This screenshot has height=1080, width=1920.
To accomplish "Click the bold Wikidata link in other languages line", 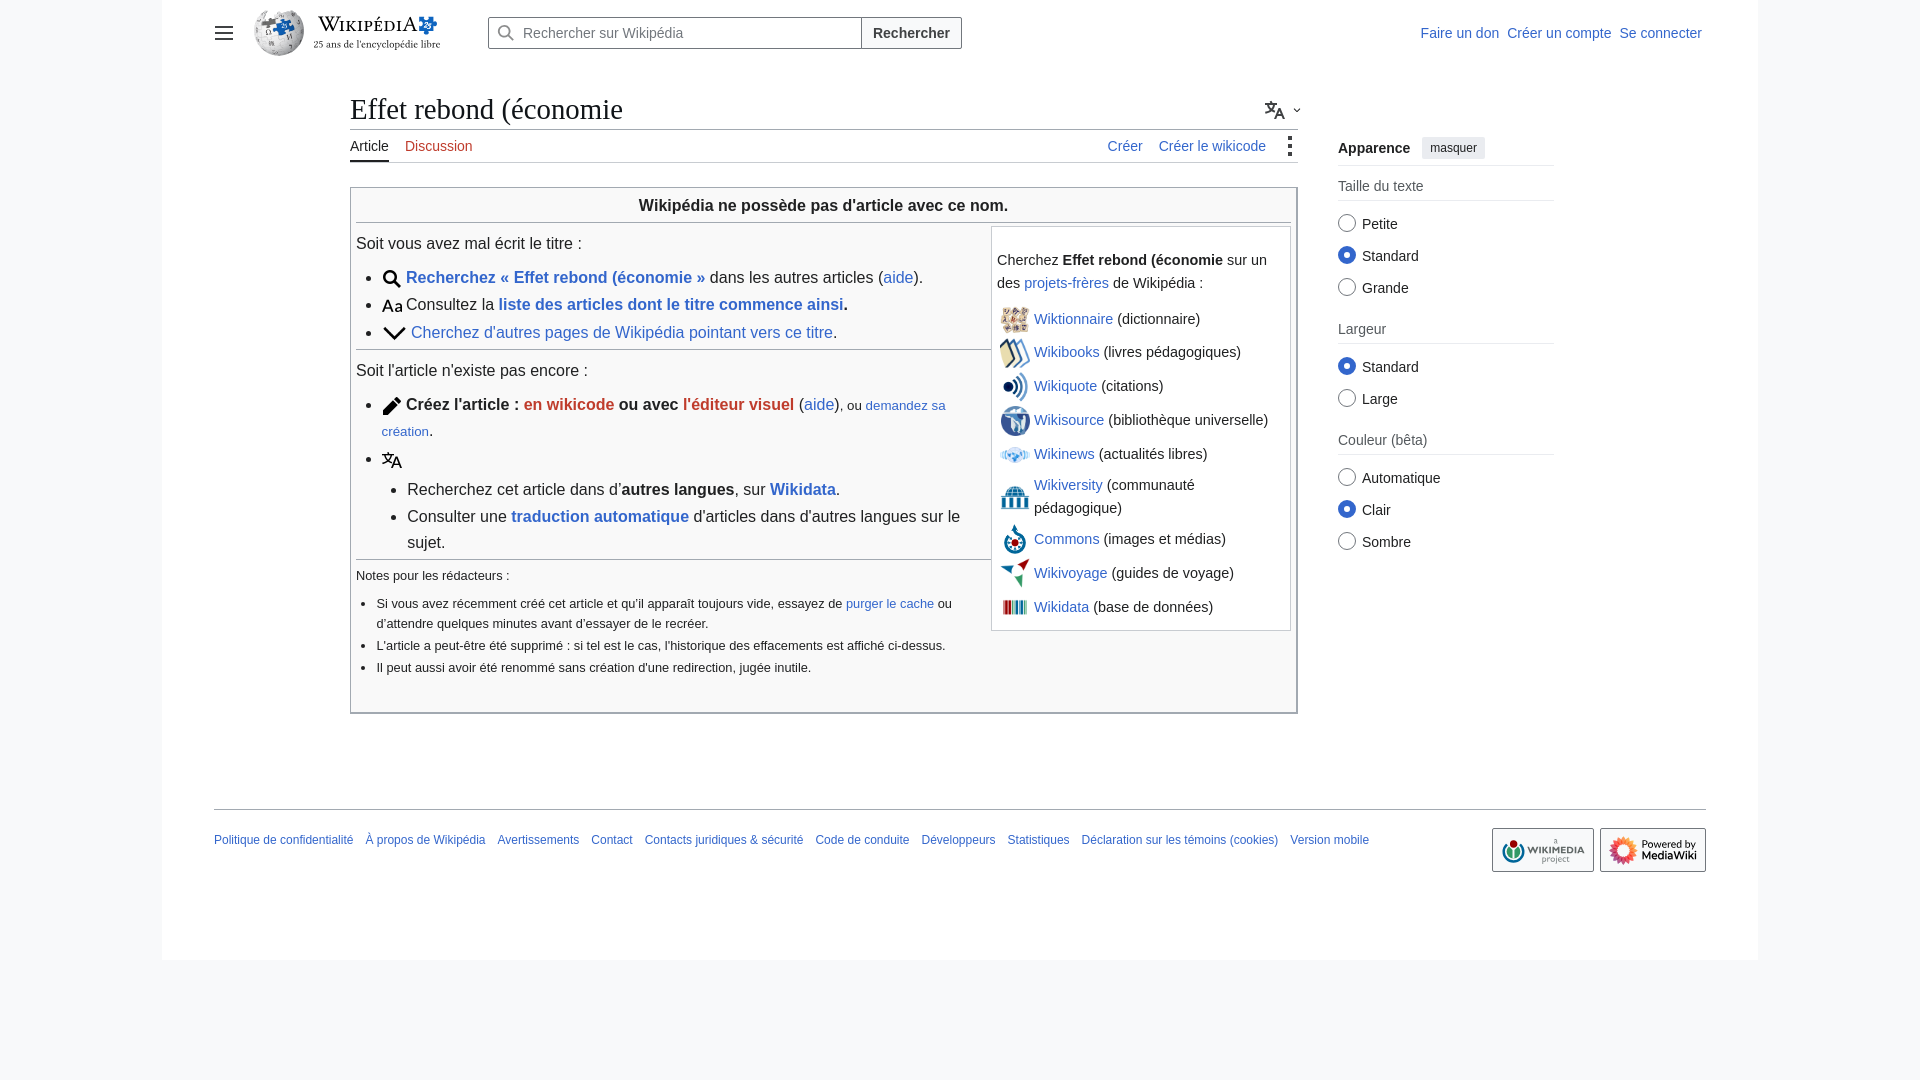I will tap(802, 490).
